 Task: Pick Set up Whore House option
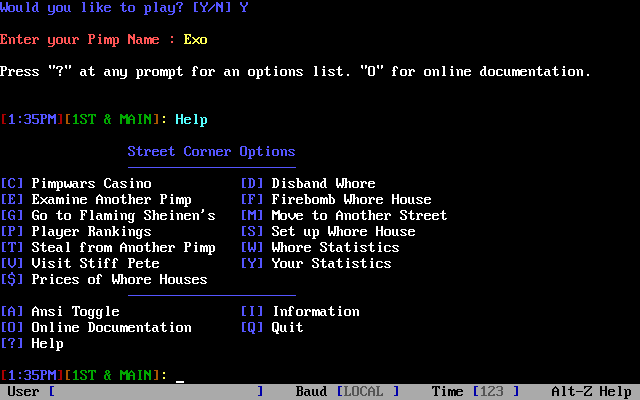pyautogui.click(x=328, y=231)
